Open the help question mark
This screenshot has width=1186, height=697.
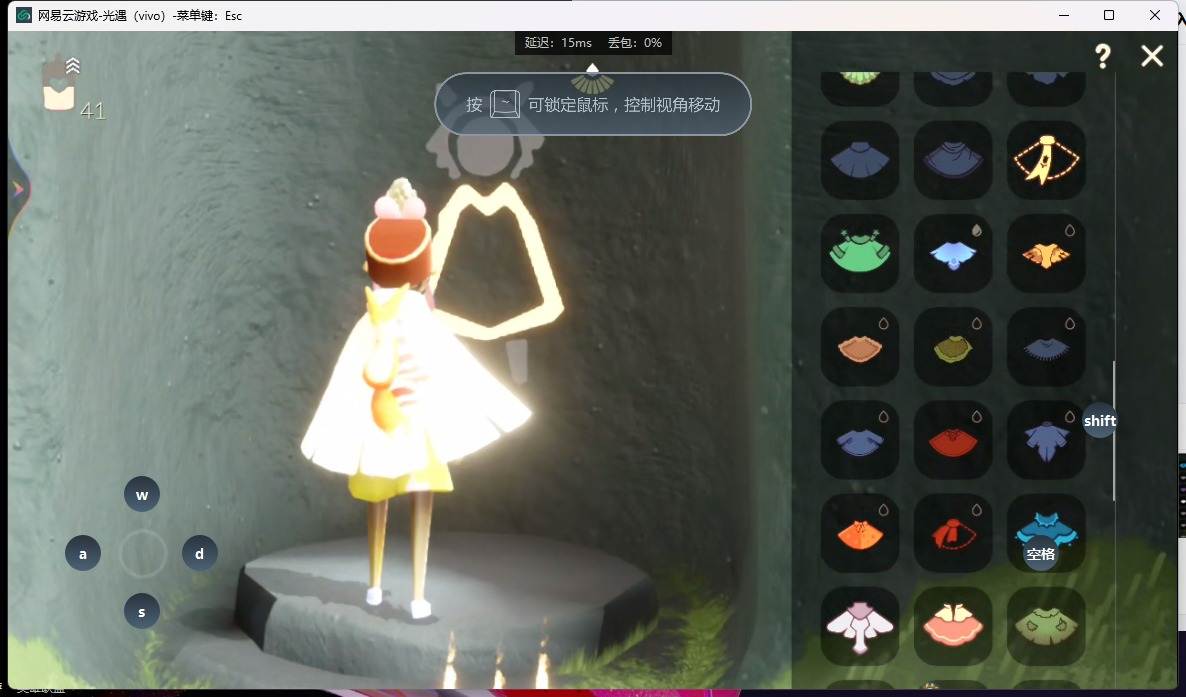(x=1103, y=55)
